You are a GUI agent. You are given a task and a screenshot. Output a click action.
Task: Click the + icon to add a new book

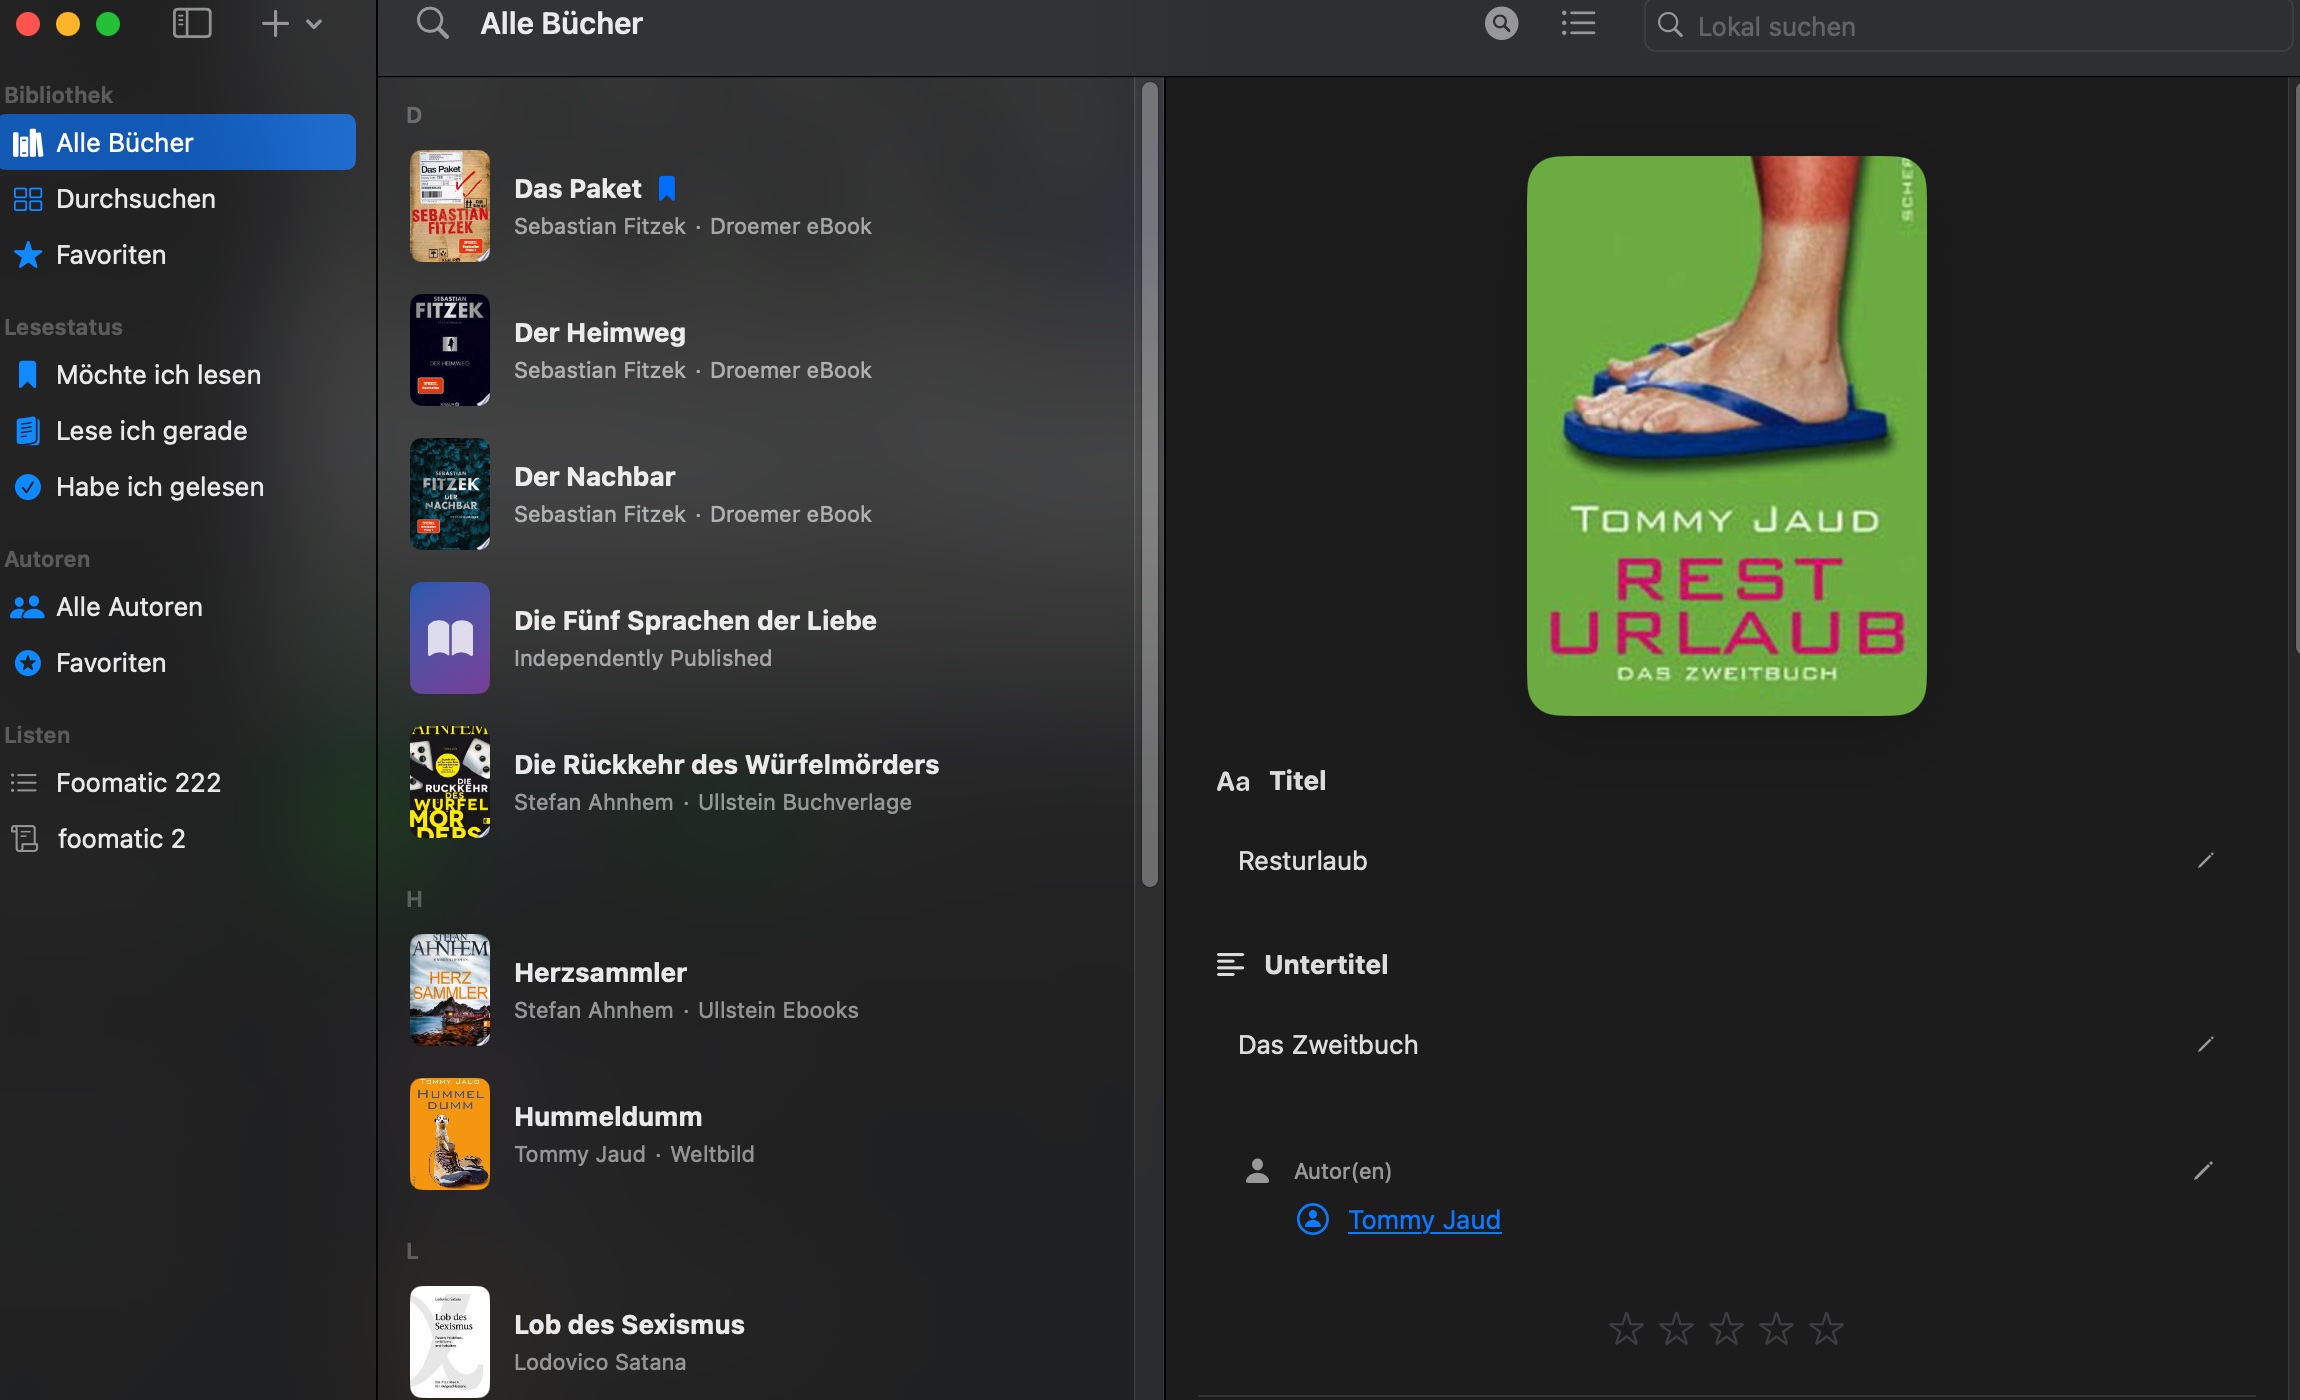(x=276, y=23)
